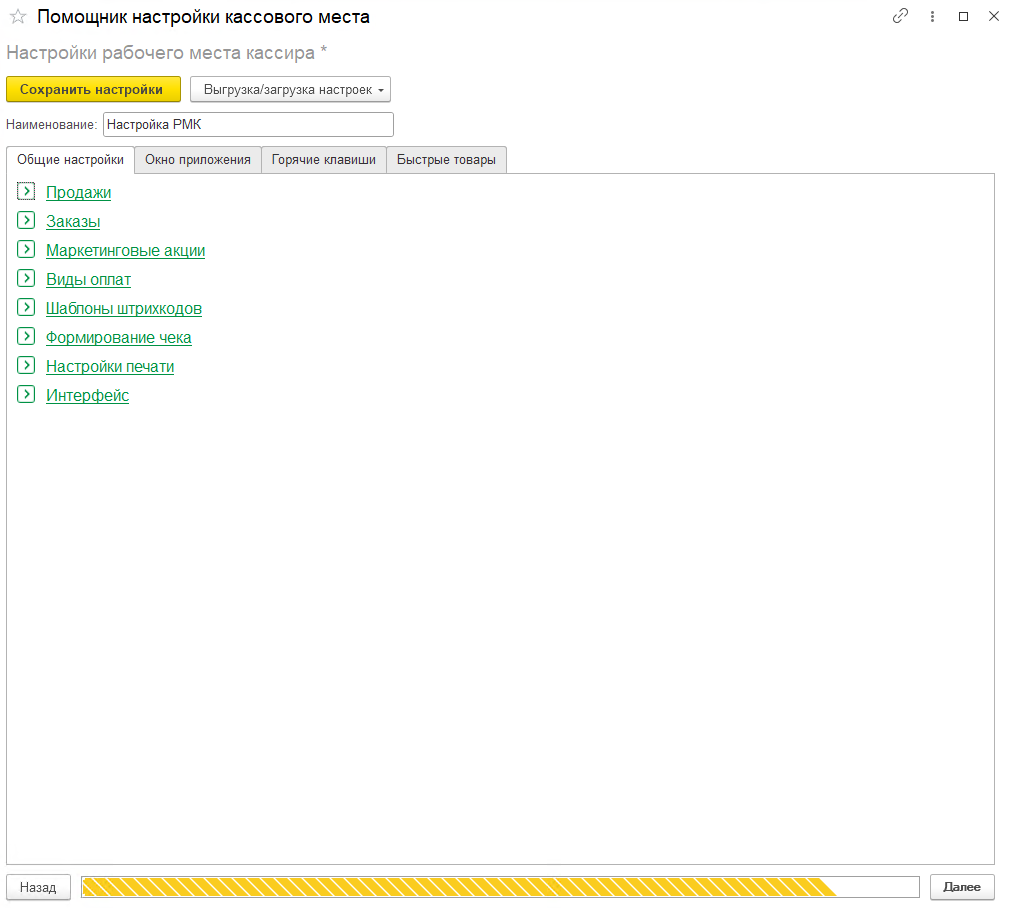Viewport: 1010px width, 908px height.
Task: Switch to the Окно приложения tab
Action: click(x=198, y=160)
